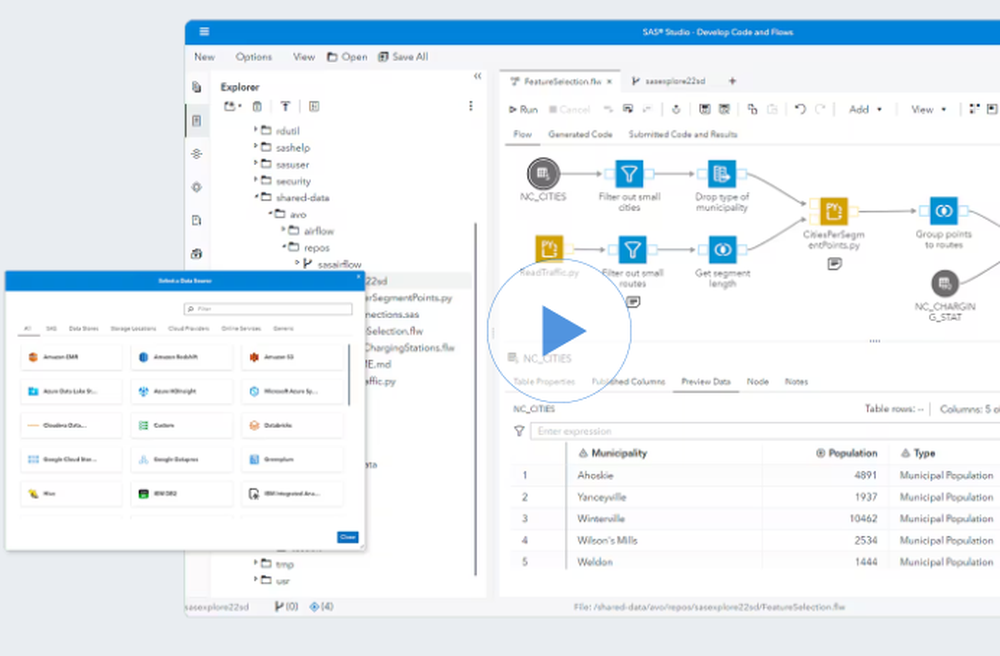Select the Get segment length node
1000x656 pixels.
point(723,249)
